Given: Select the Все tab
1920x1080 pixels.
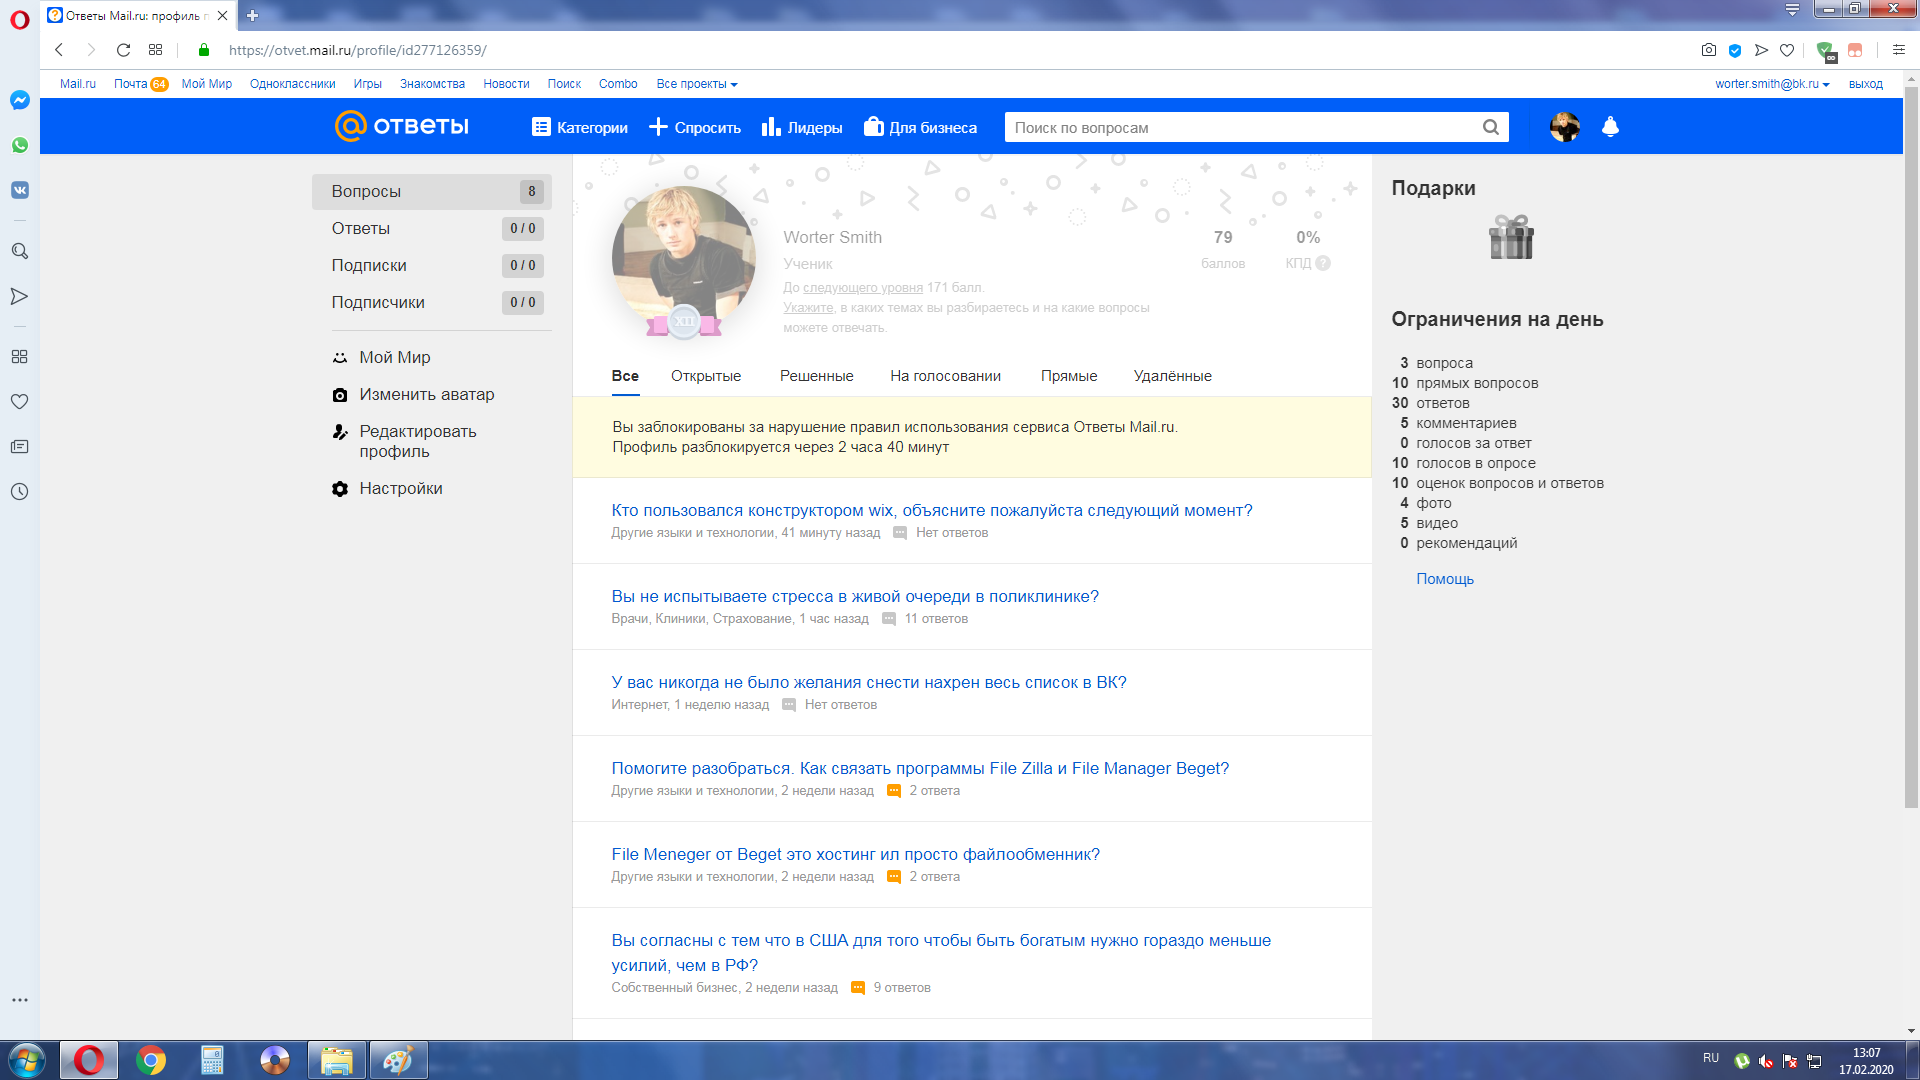Looking at the screenshot, I should 625,376.
